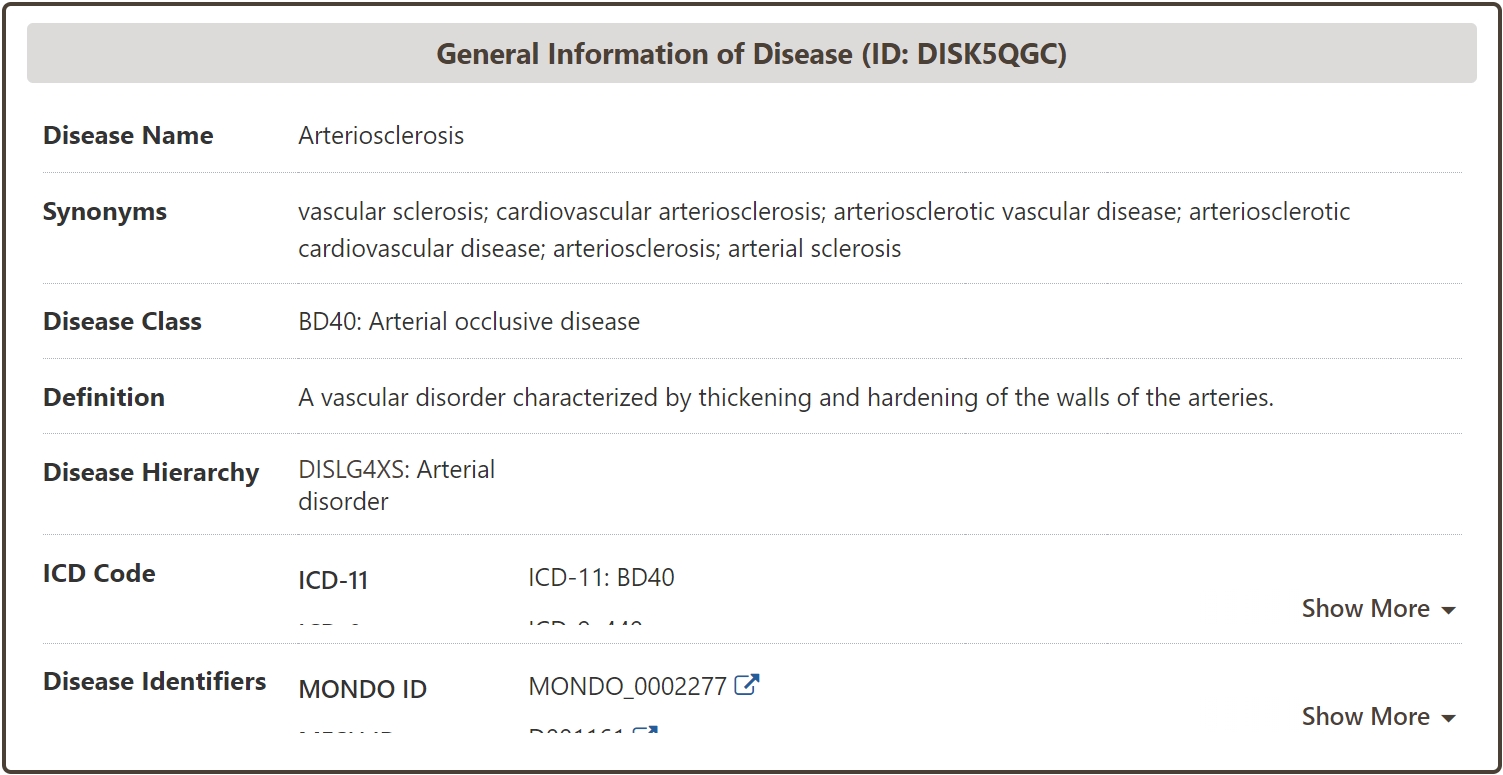Open the MONDO_0002277 identifier link
The width and height of the screenshot is (1503, 775).
pos(627,687)
